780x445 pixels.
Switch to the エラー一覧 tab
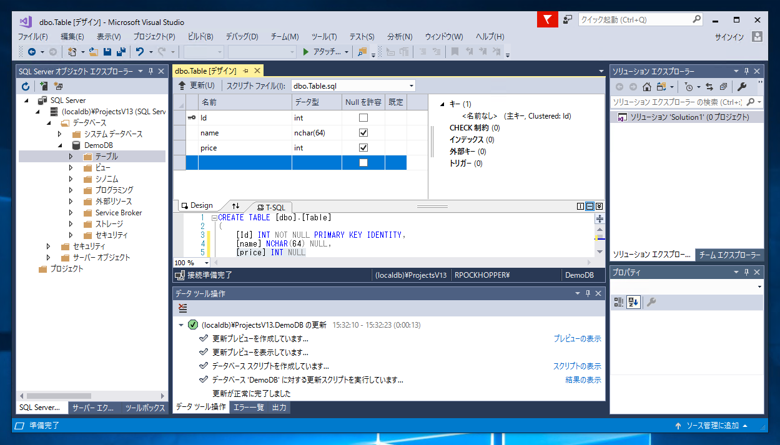(x=248, y=408)
